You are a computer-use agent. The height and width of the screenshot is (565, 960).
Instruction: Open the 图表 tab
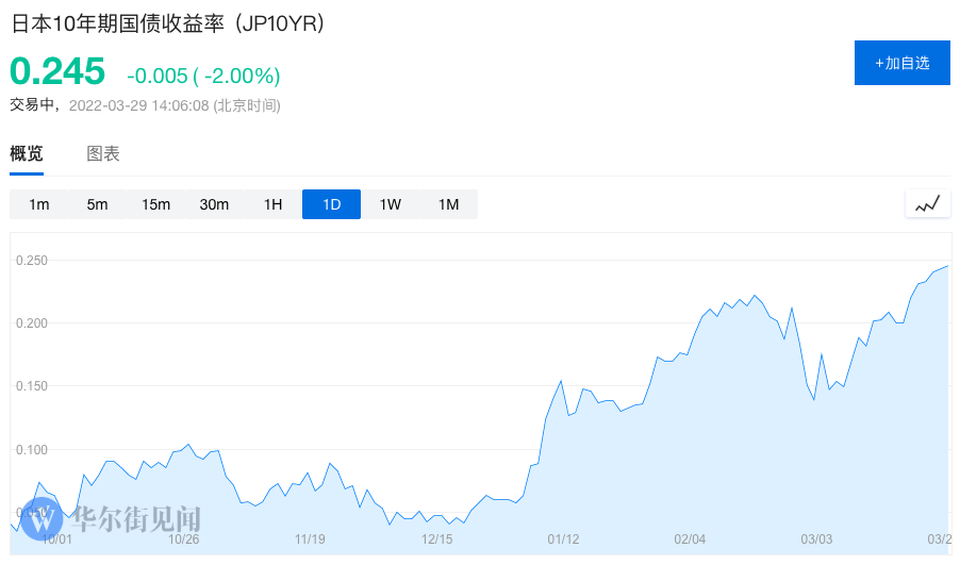tap(103, 154)
